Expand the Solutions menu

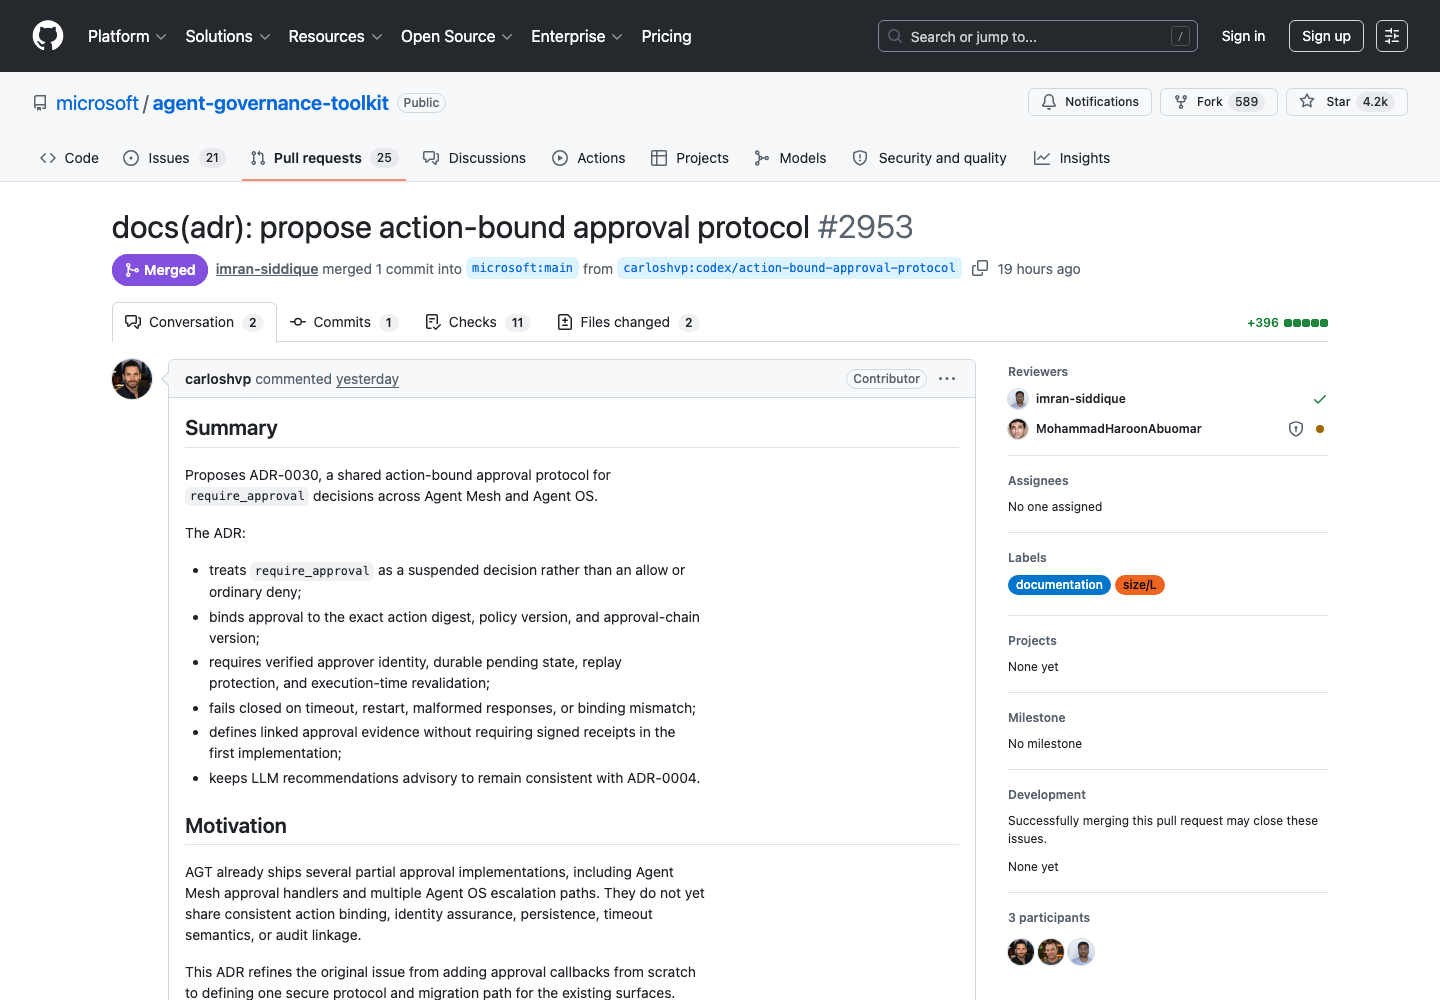coord(228,36)
